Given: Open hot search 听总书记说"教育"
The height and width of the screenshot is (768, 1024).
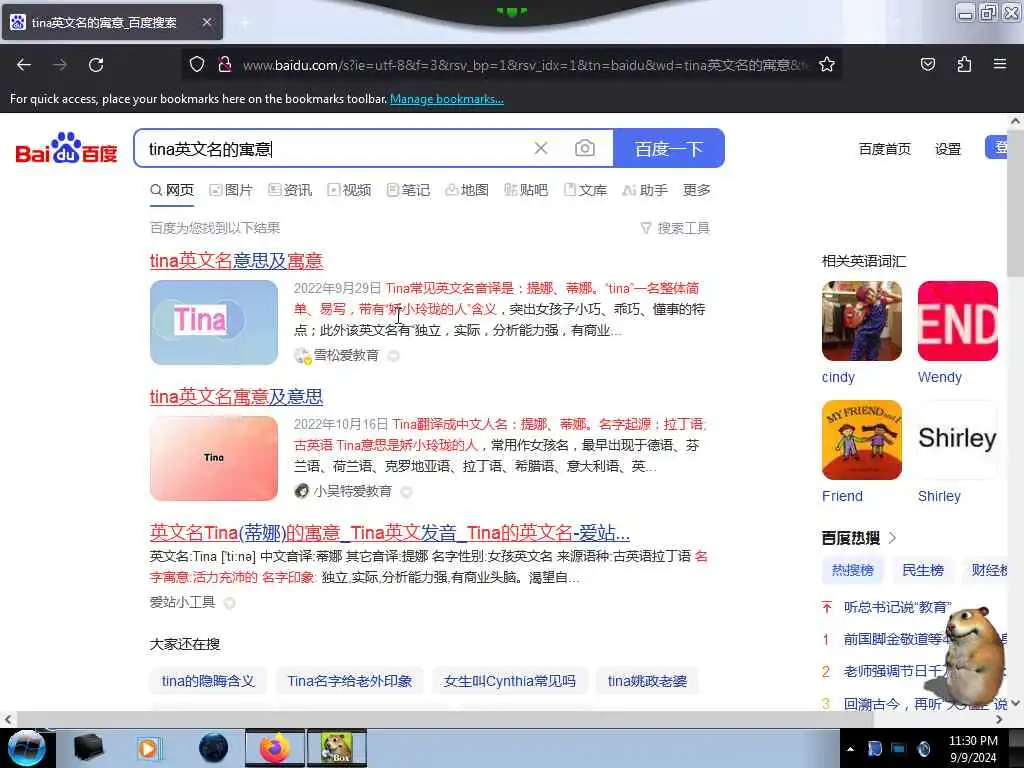Looking at the screenshot, I should point(897,607).
